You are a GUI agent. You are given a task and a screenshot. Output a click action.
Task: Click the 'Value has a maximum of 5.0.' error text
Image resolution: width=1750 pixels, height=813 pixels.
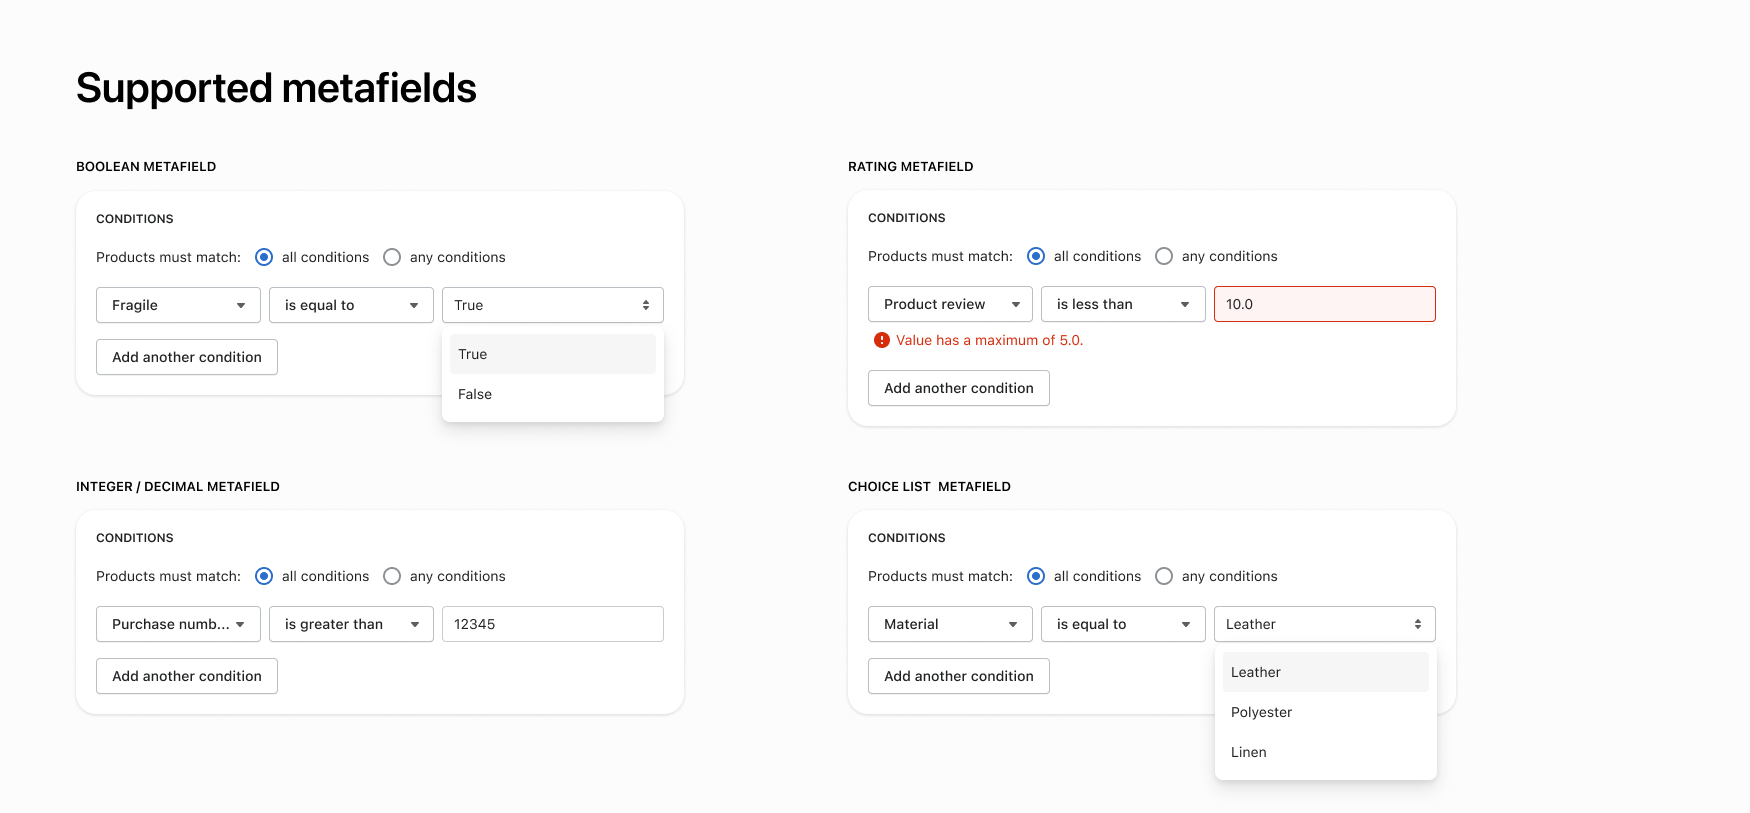(x=989, y=340)
